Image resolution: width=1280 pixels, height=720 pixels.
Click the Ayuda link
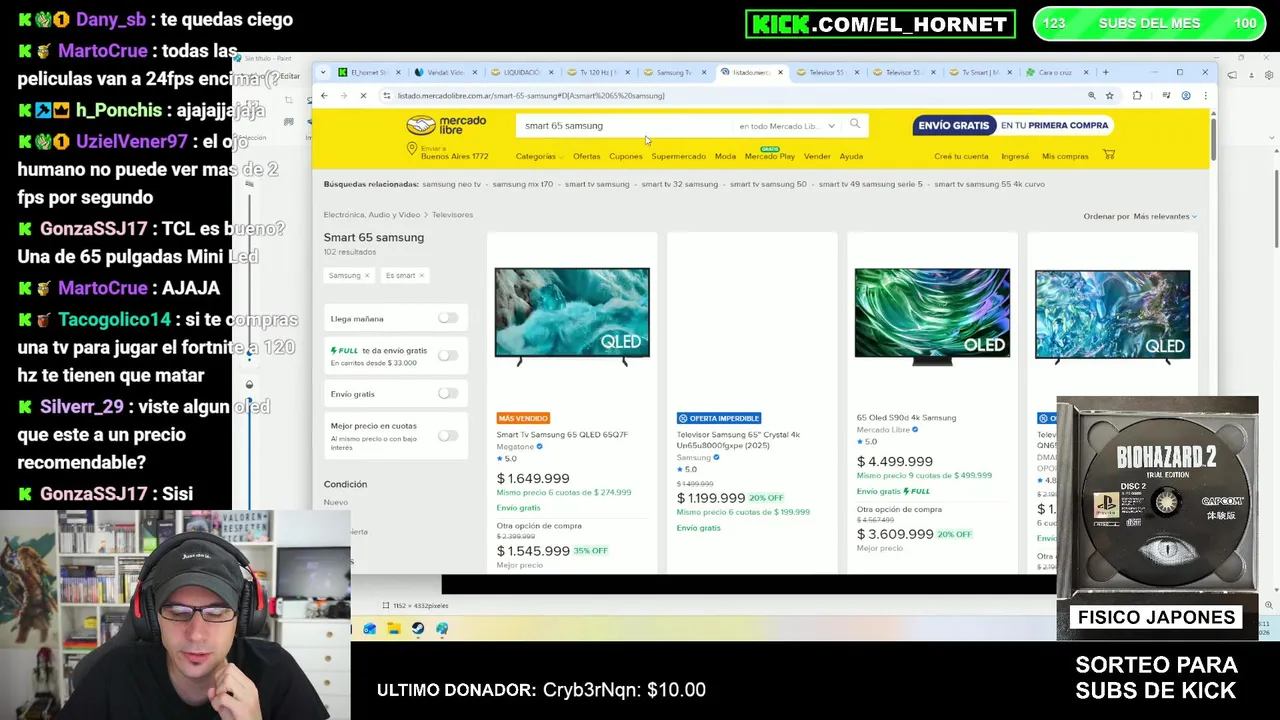tap(851, 156)
